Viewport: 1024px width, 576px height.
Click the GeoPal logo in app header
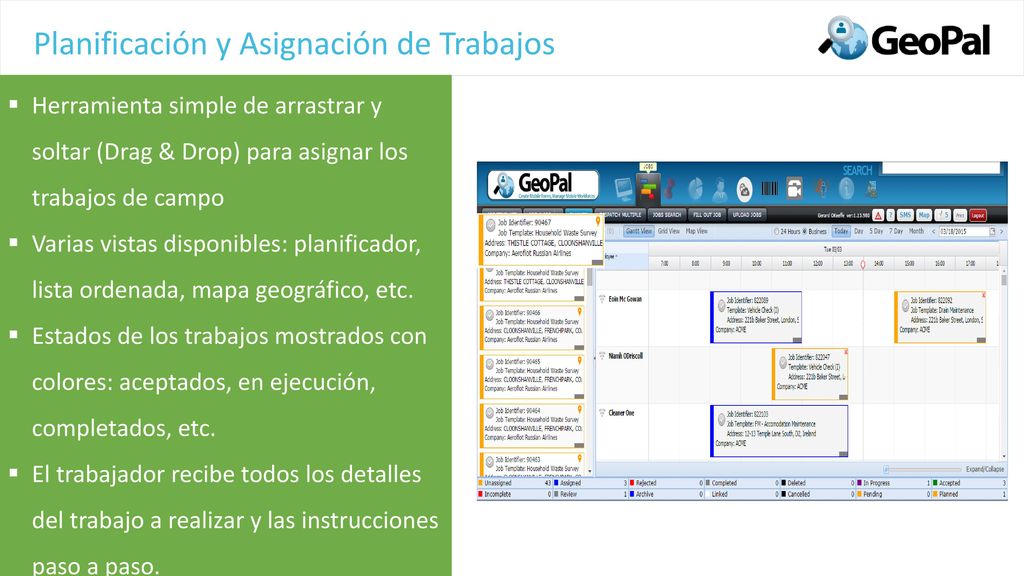pos(543,185)
